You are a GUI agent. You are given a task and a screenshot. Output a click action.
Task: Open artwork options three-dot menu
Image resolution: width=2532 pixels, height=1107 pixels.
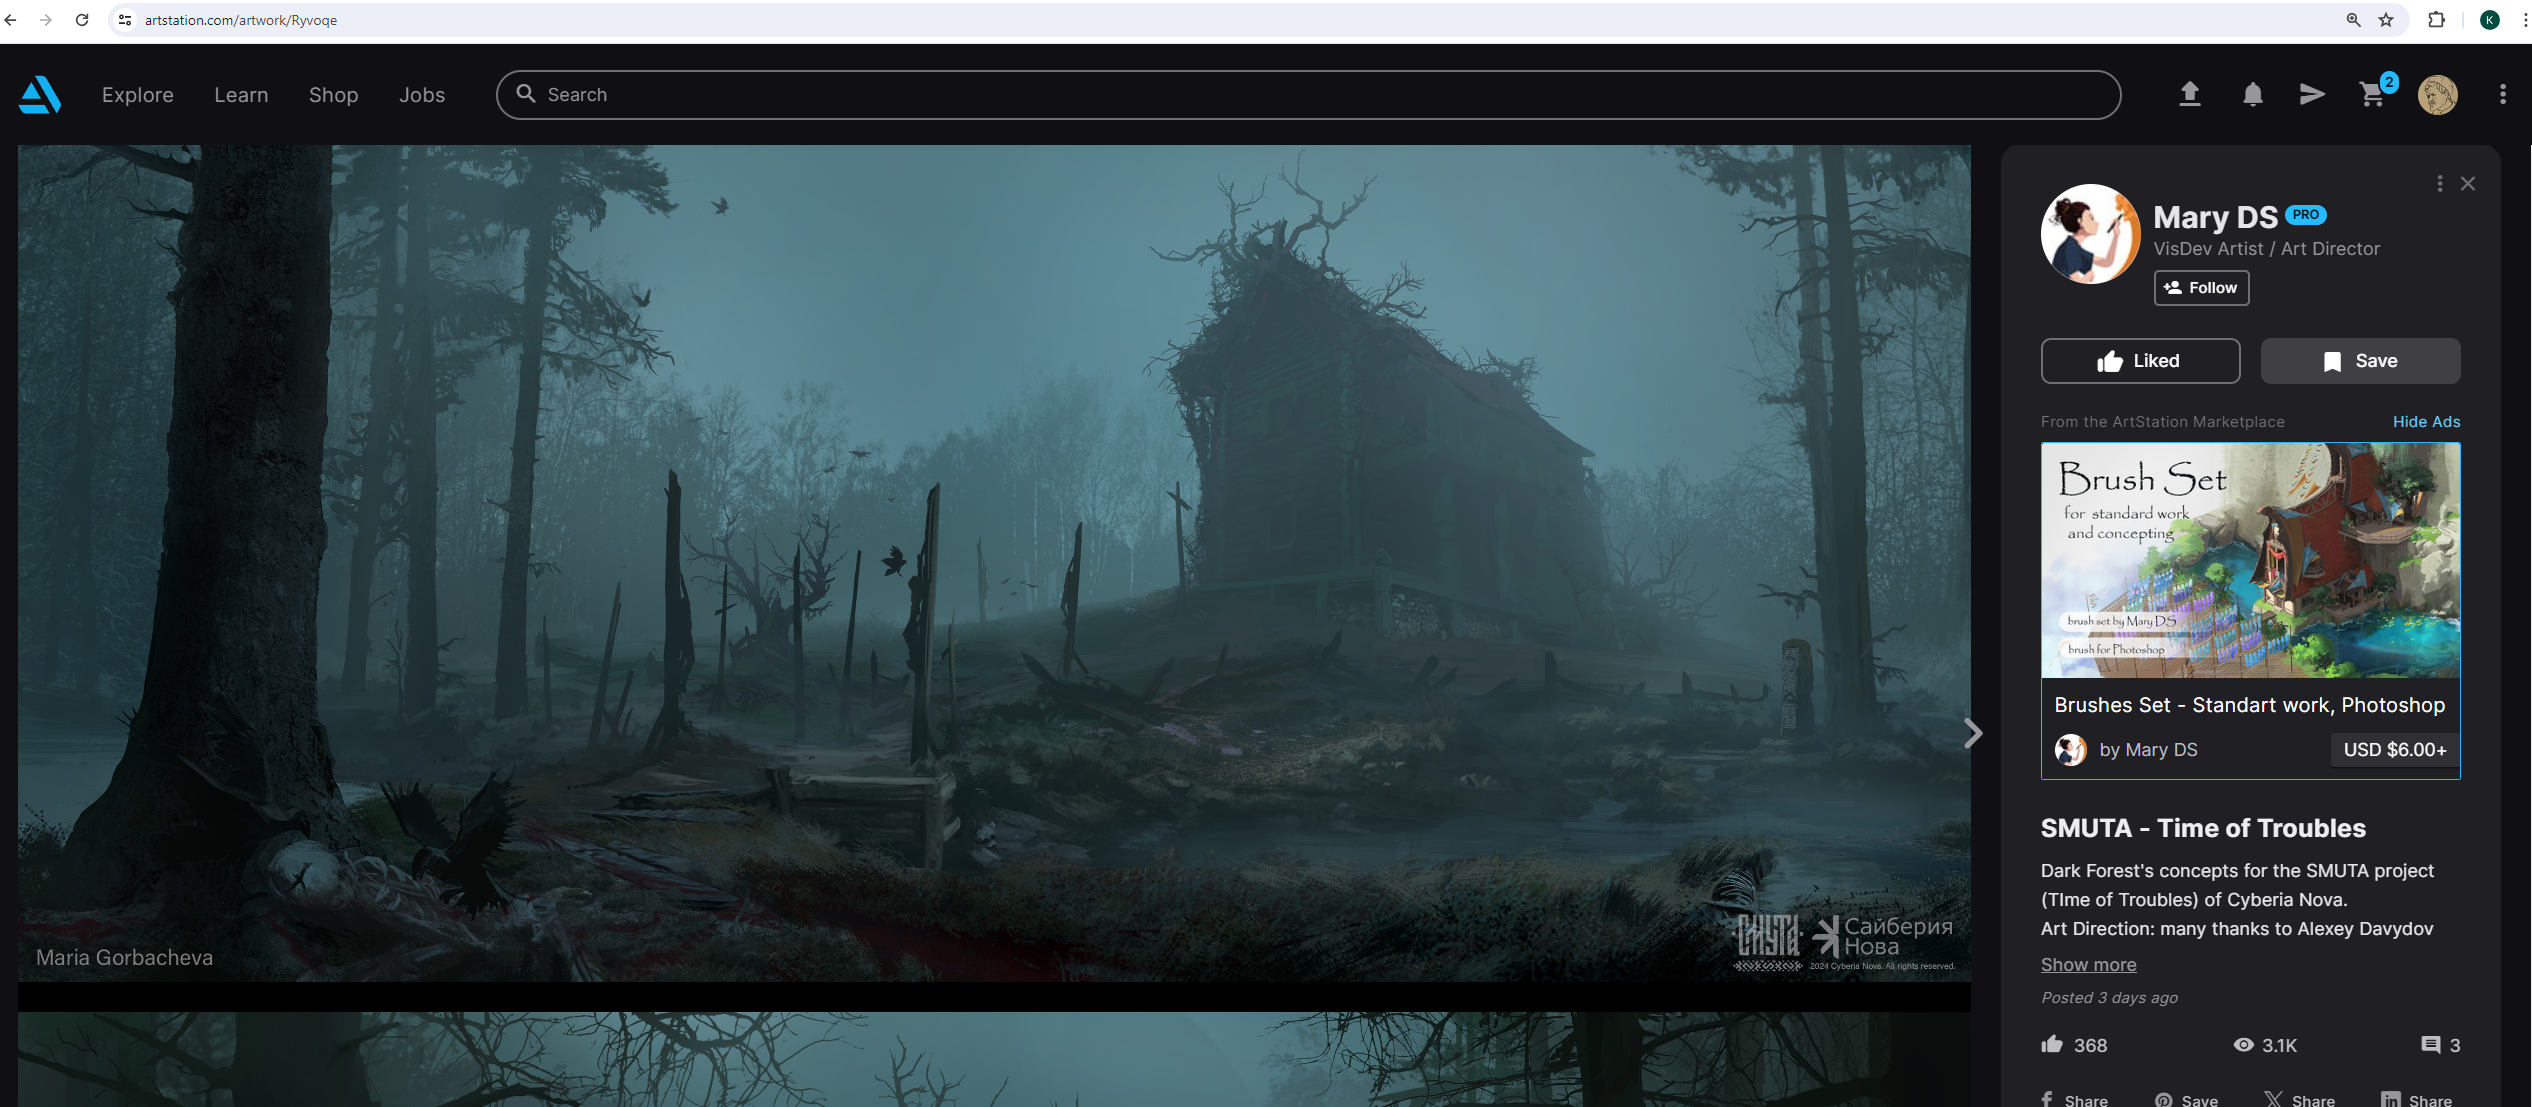pos(2440,184)
